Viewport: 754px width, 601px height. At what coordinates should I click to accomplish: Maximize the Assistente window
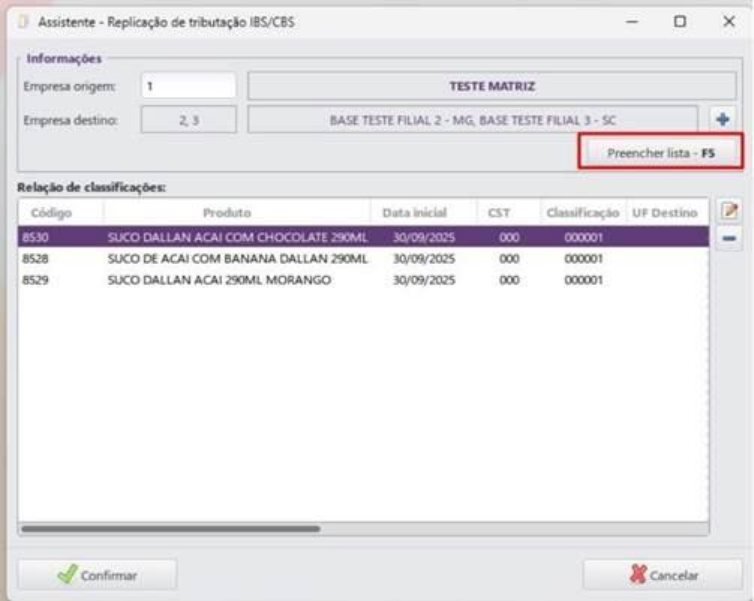click(680, 22)
